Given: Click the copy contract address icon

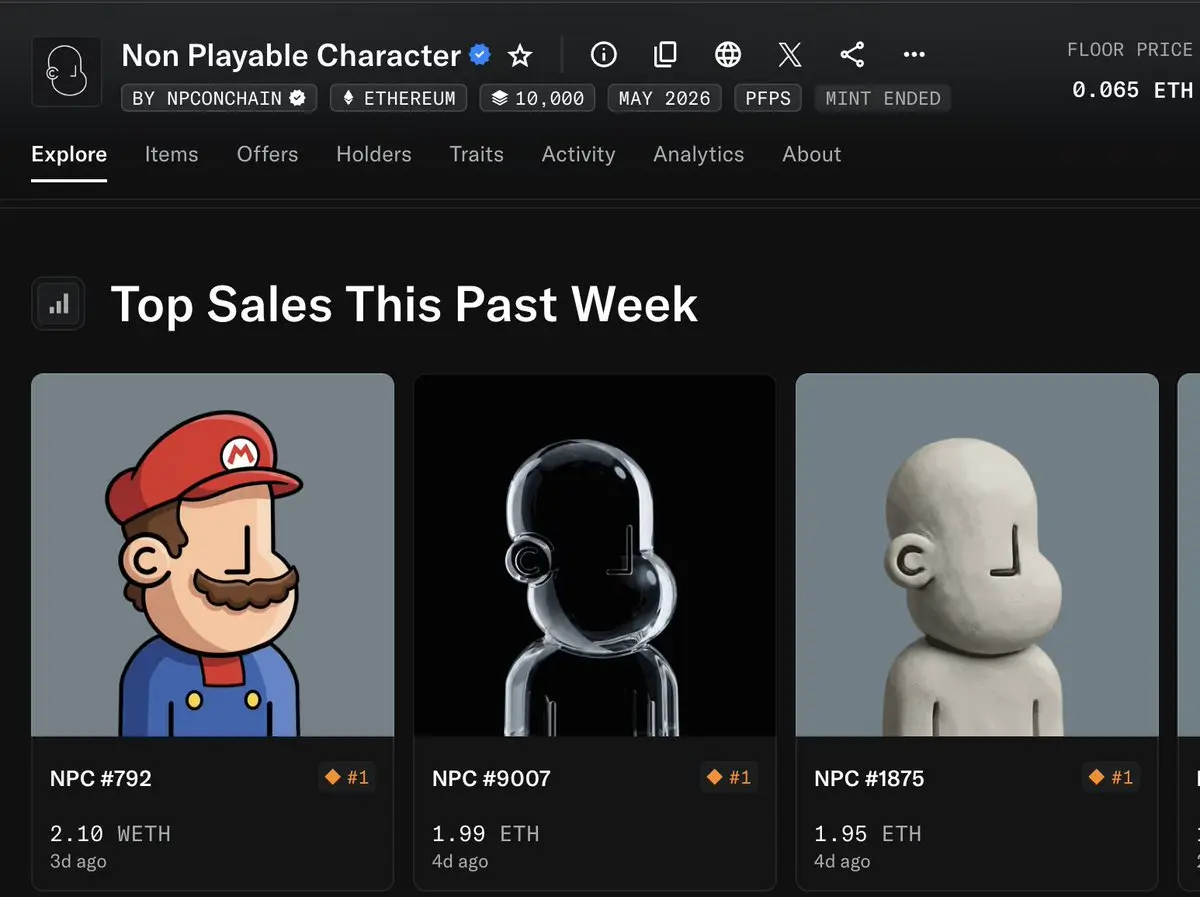Looking at the screenshot, I should pos(665,54).
